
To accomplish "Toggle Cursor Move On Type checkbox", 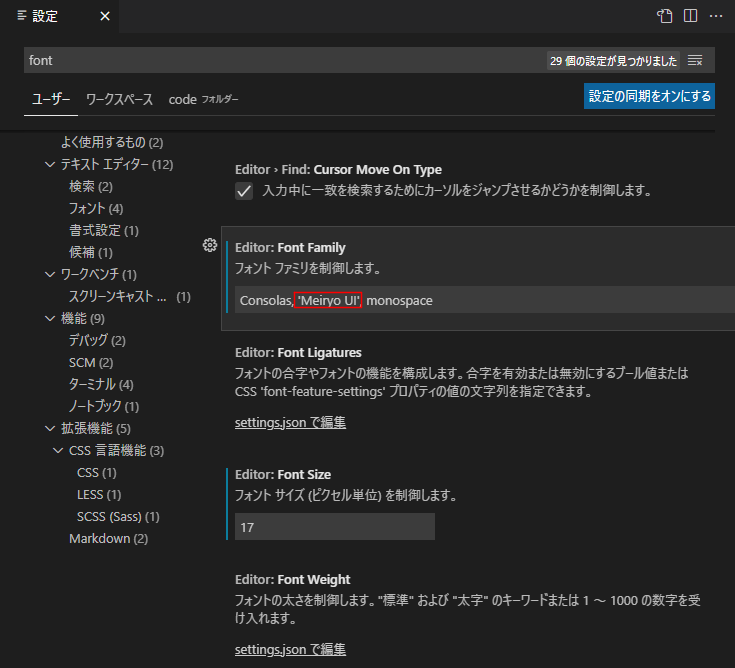I will click(244, 191).
